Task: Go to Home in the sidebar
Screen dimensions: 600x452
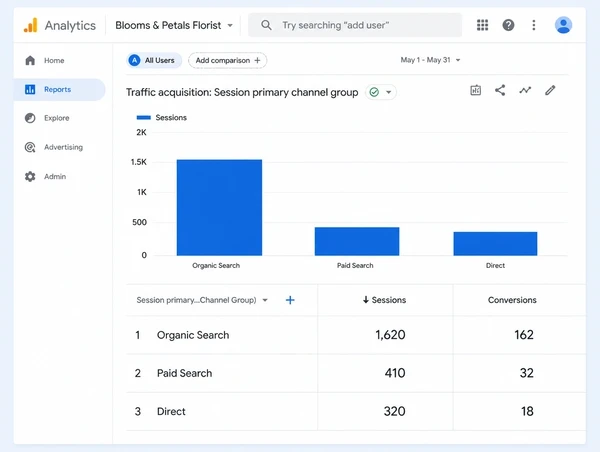Action: 59,60
